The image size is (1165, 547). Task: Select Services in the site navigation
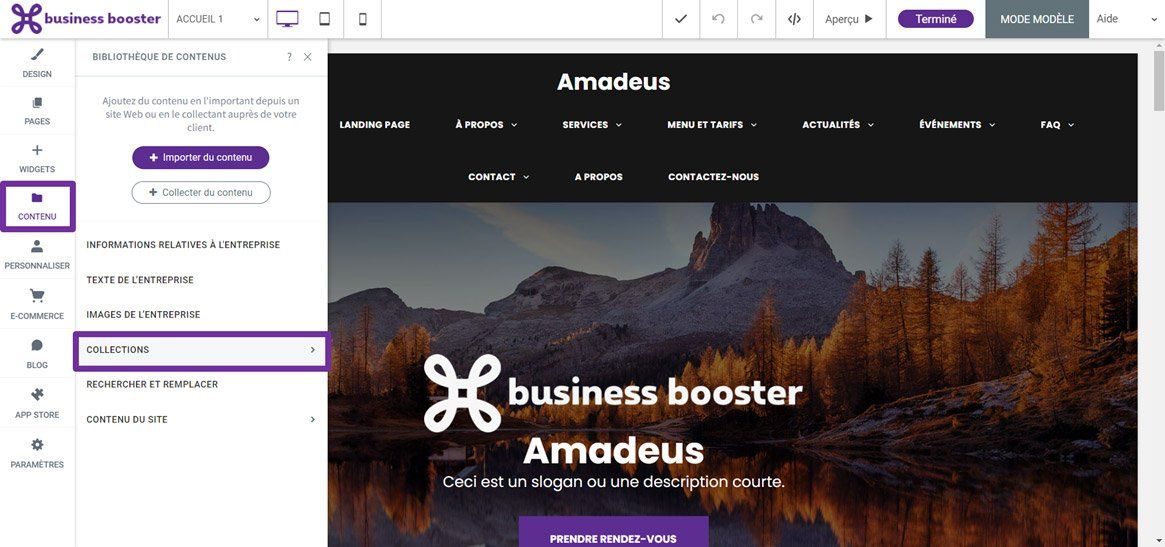[591, 125]
